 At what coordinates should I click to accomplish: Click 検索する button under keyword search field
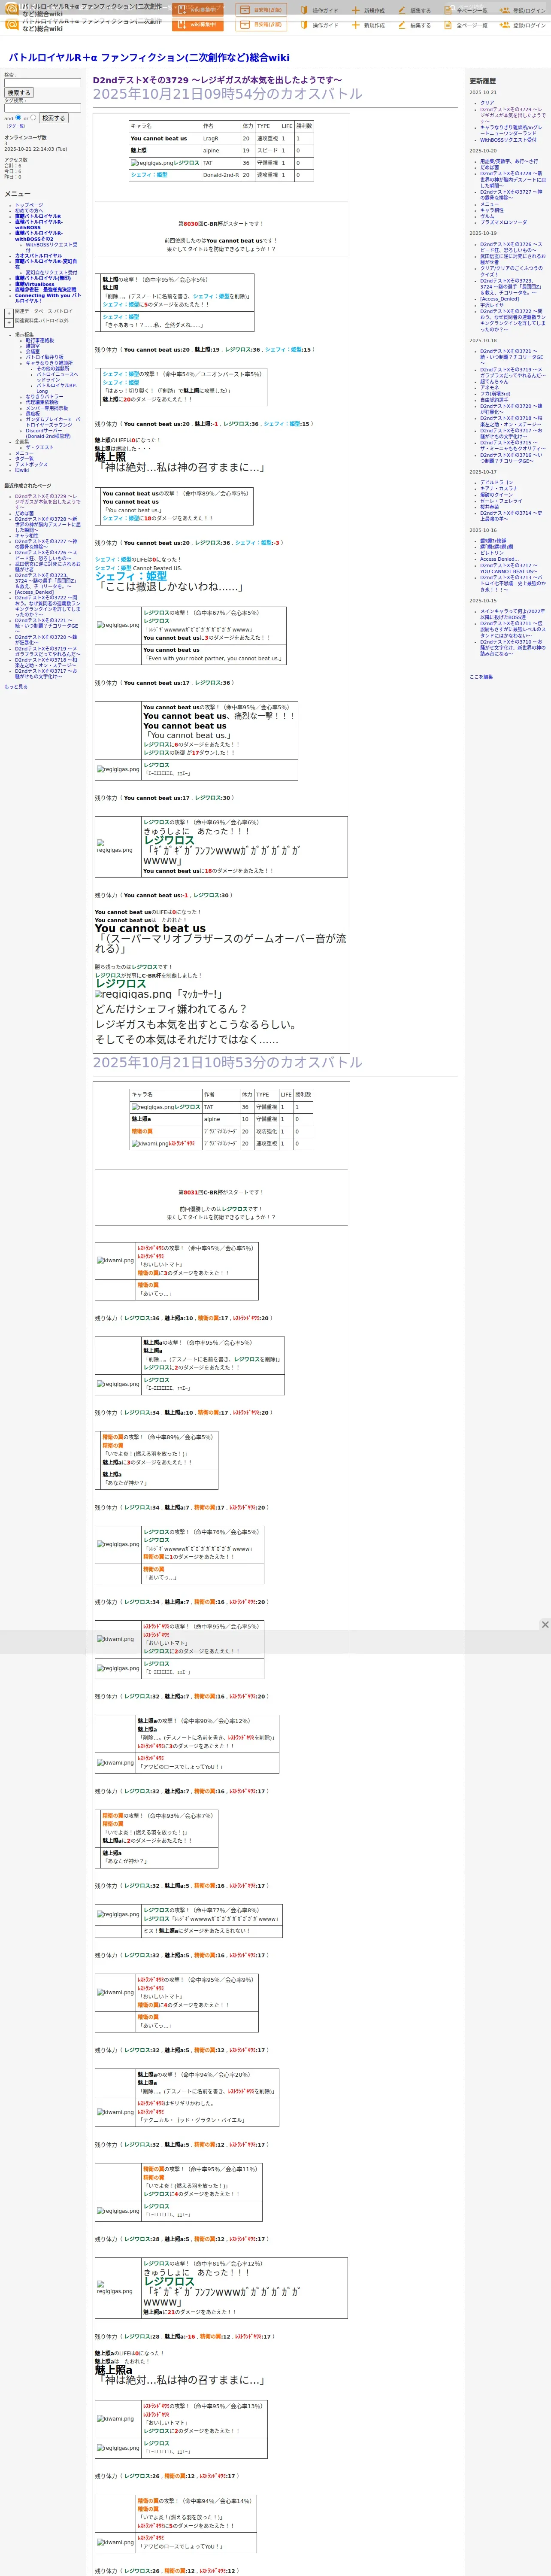click(18, 93)
